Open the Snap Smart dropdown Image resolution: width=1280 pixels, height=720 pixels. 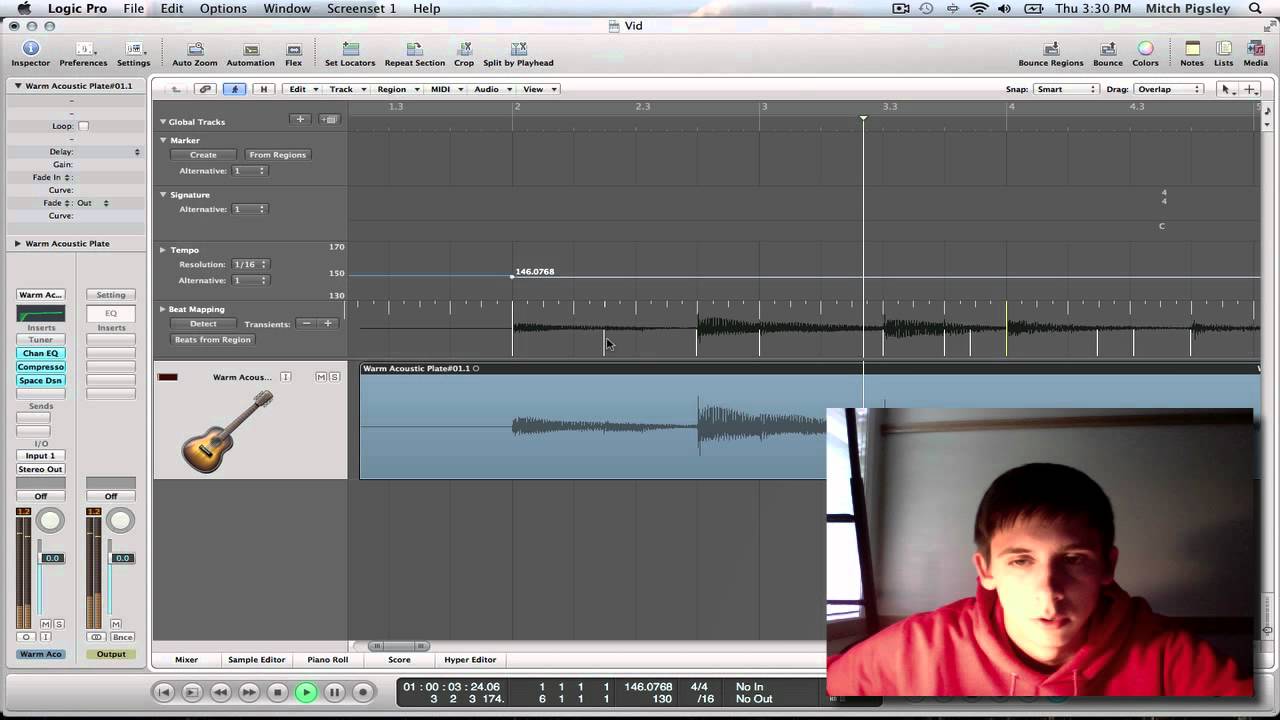(x=1066, y=89)
